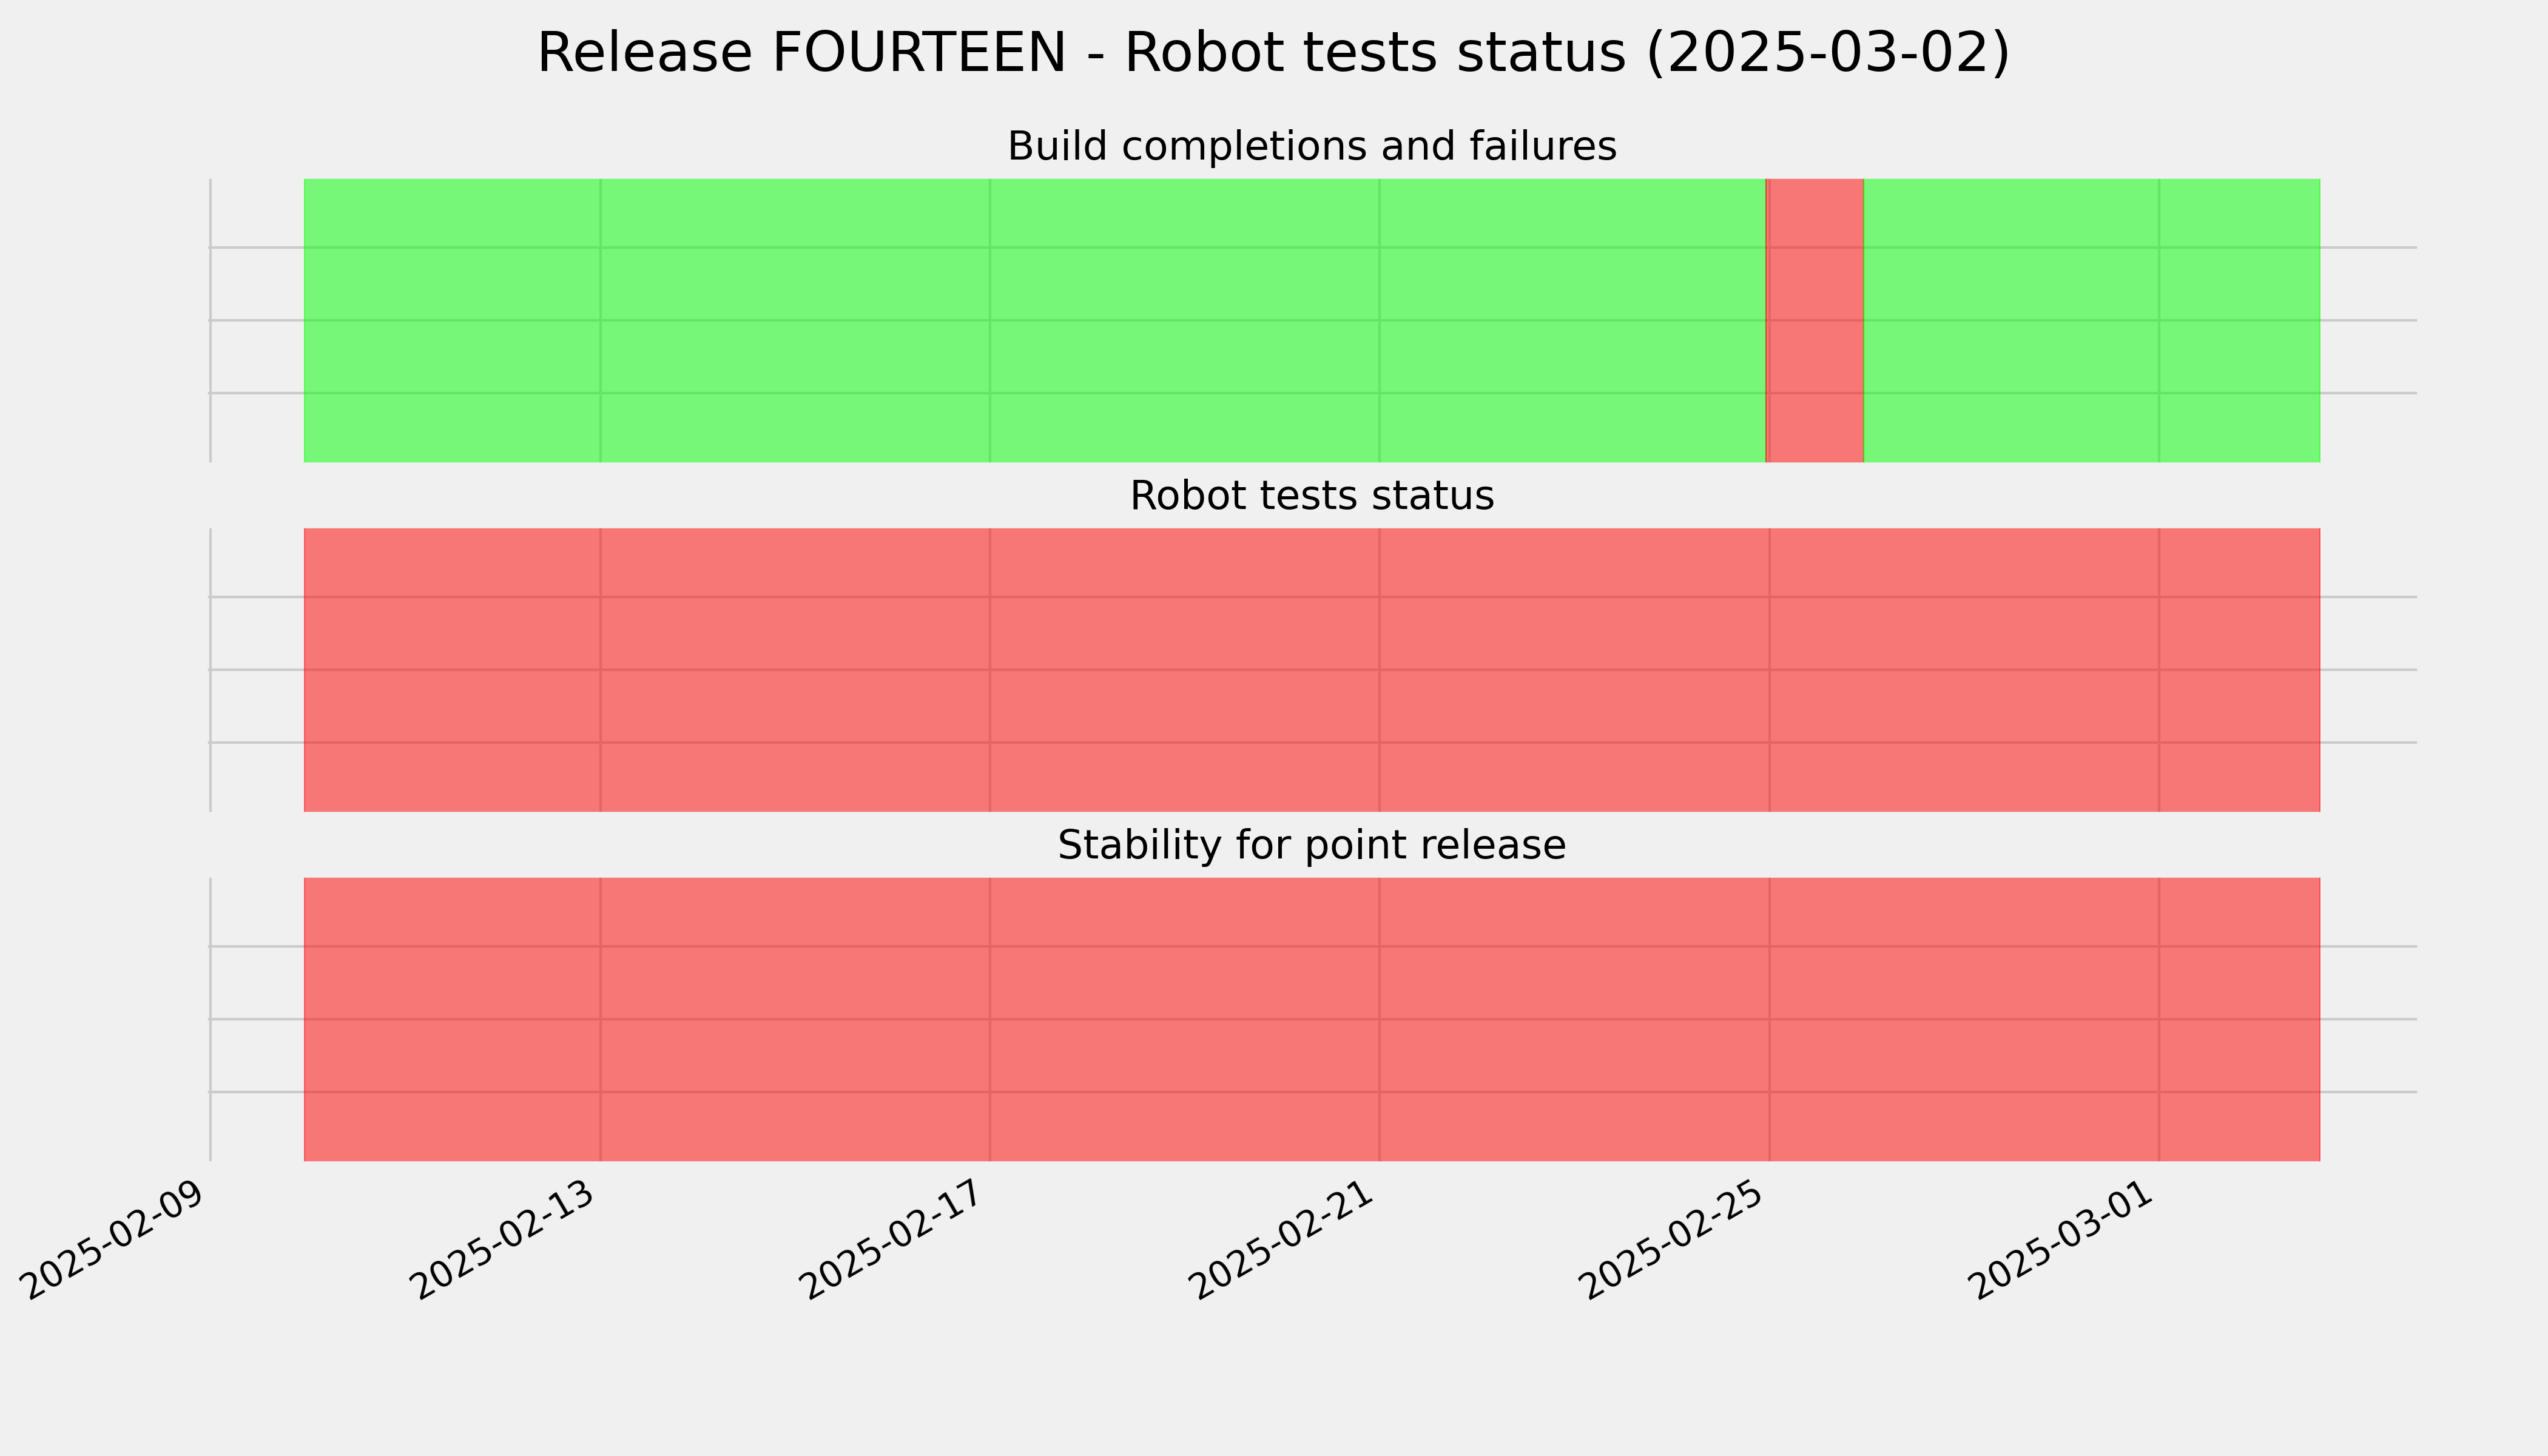The height and width of the screenshot is (1456, 2548).
Task: Click the 2025-02-17 gridline in Robot tests chart
Action: pyautogui.click(x=990, y=670)
